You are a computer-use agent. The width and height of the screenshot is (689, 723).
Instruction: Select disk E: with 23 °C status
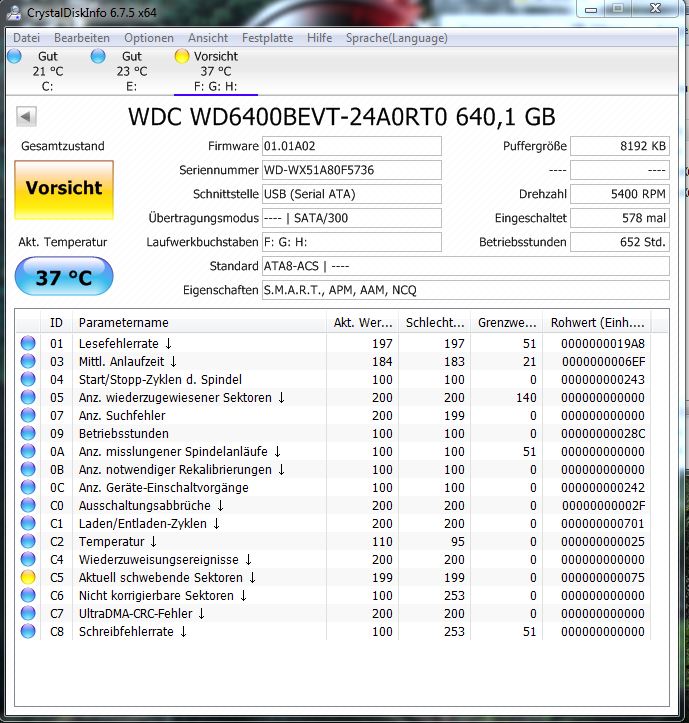pos(131,71)
